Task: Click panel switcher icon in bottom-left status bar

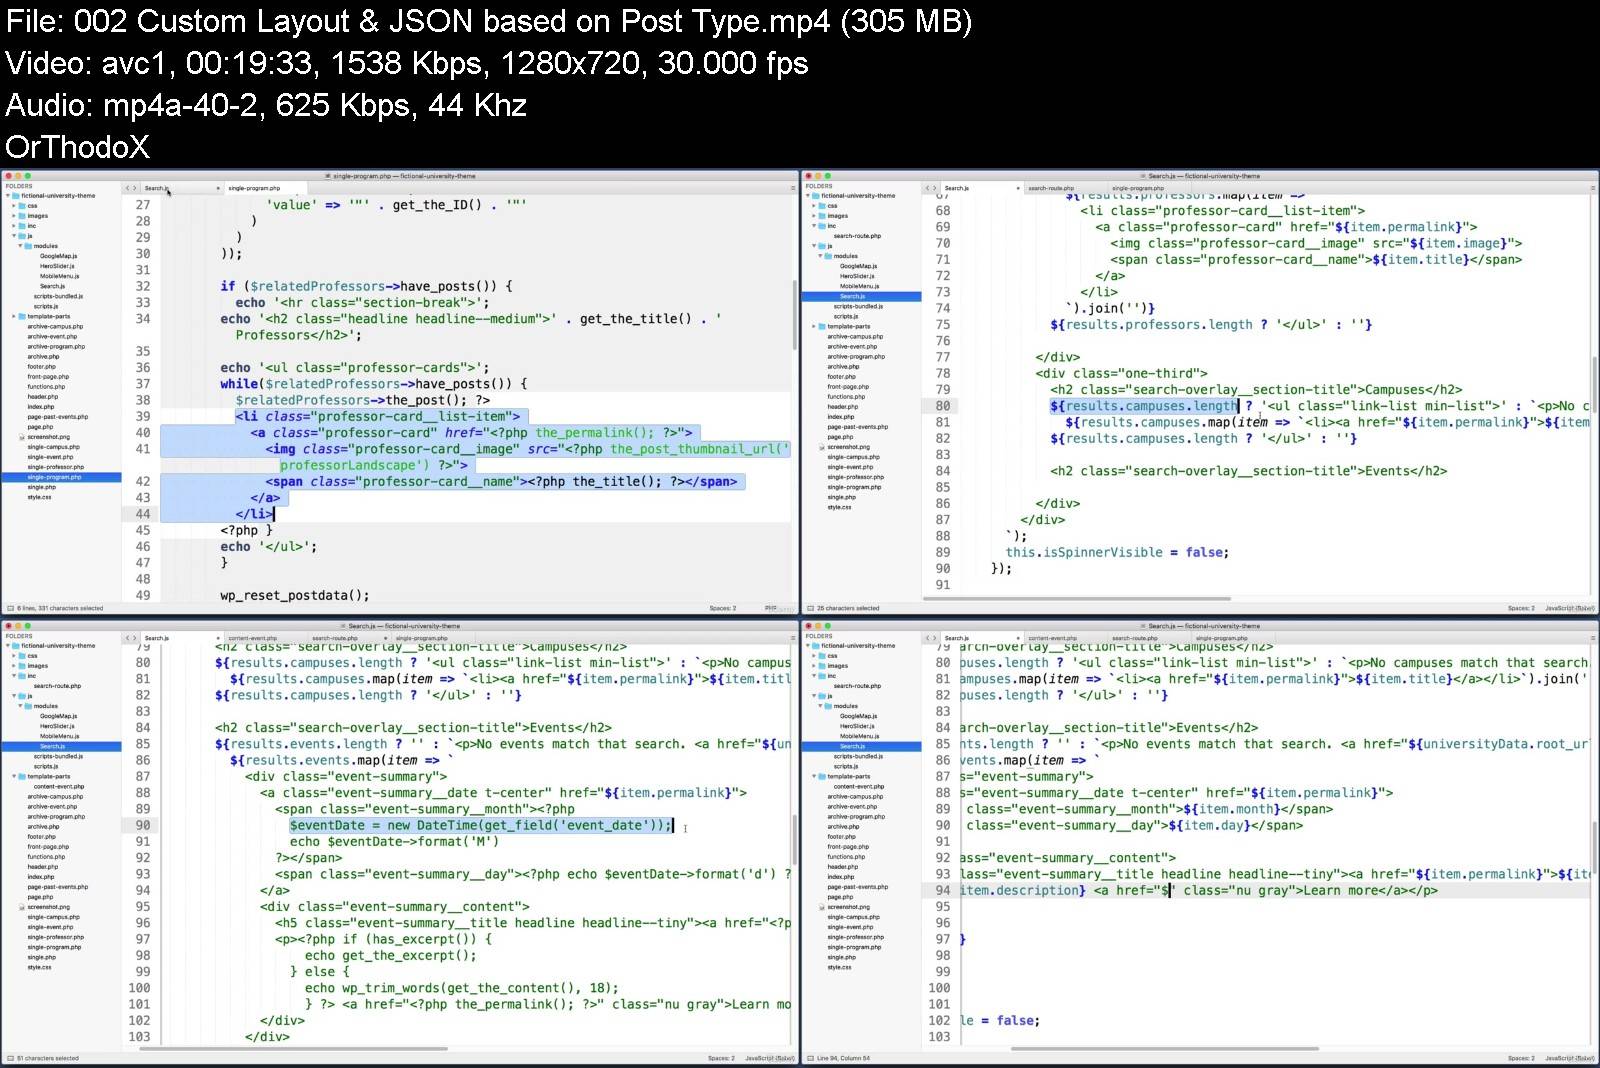Action: (10, 1058)
